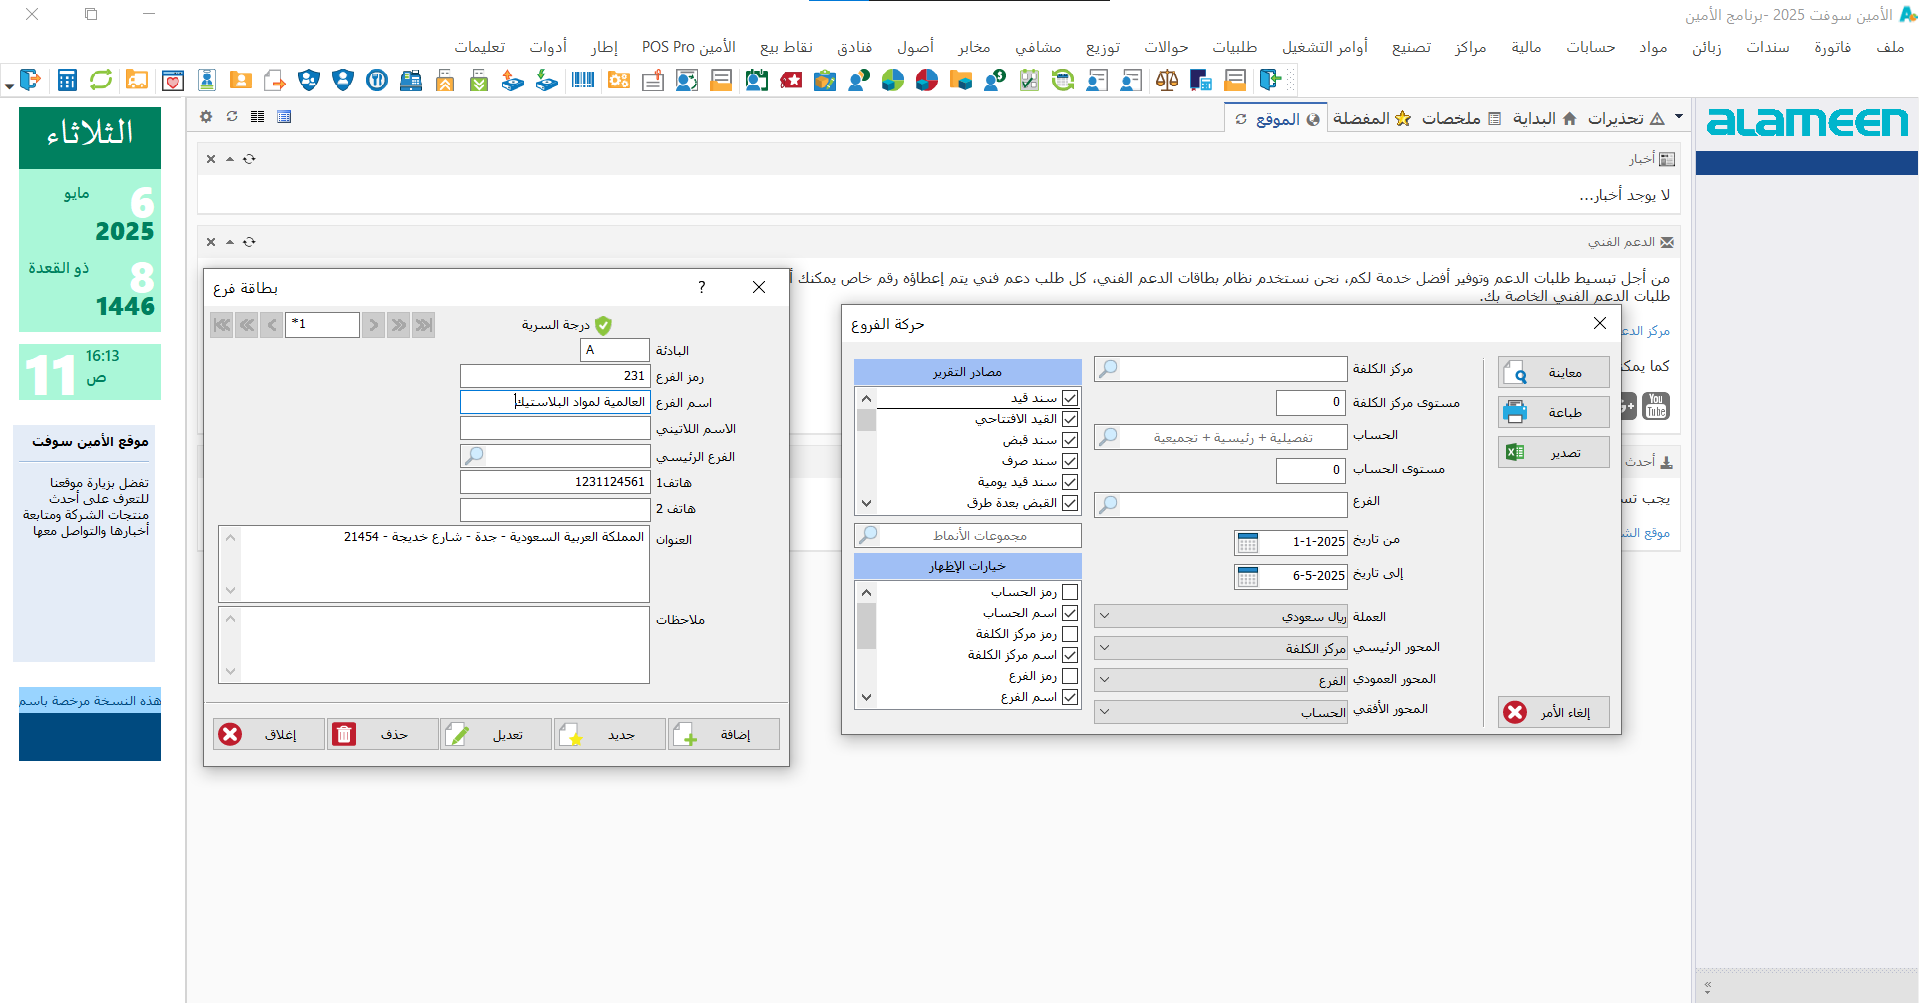Toggle the رمز مركز الكلفة checkbox
This screenshot has width=1920, height=1003.
[x=1070, y=634]
